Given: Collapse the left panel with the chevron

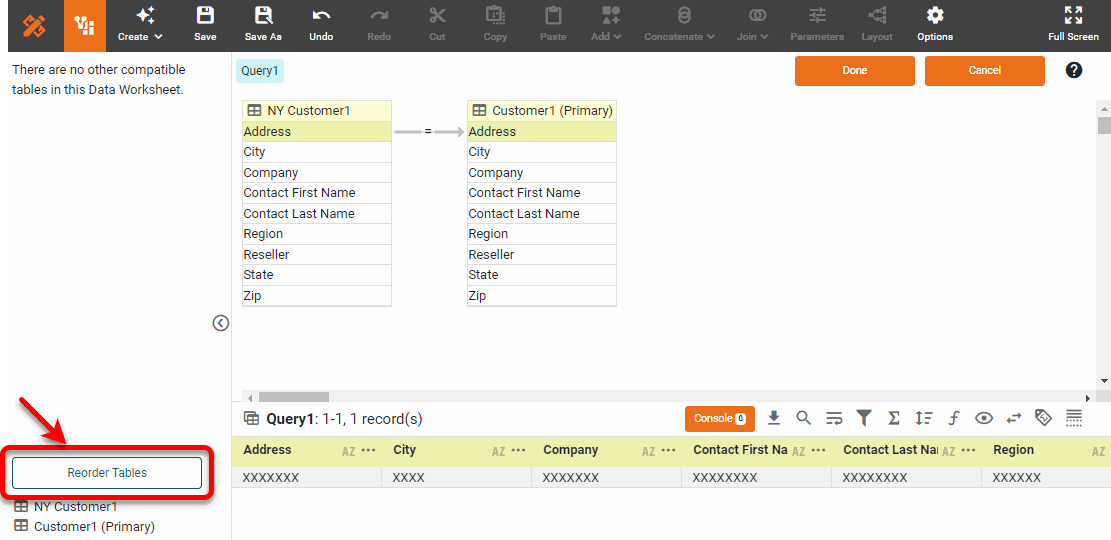Looking at the screenshot, I should coord(221,323).
